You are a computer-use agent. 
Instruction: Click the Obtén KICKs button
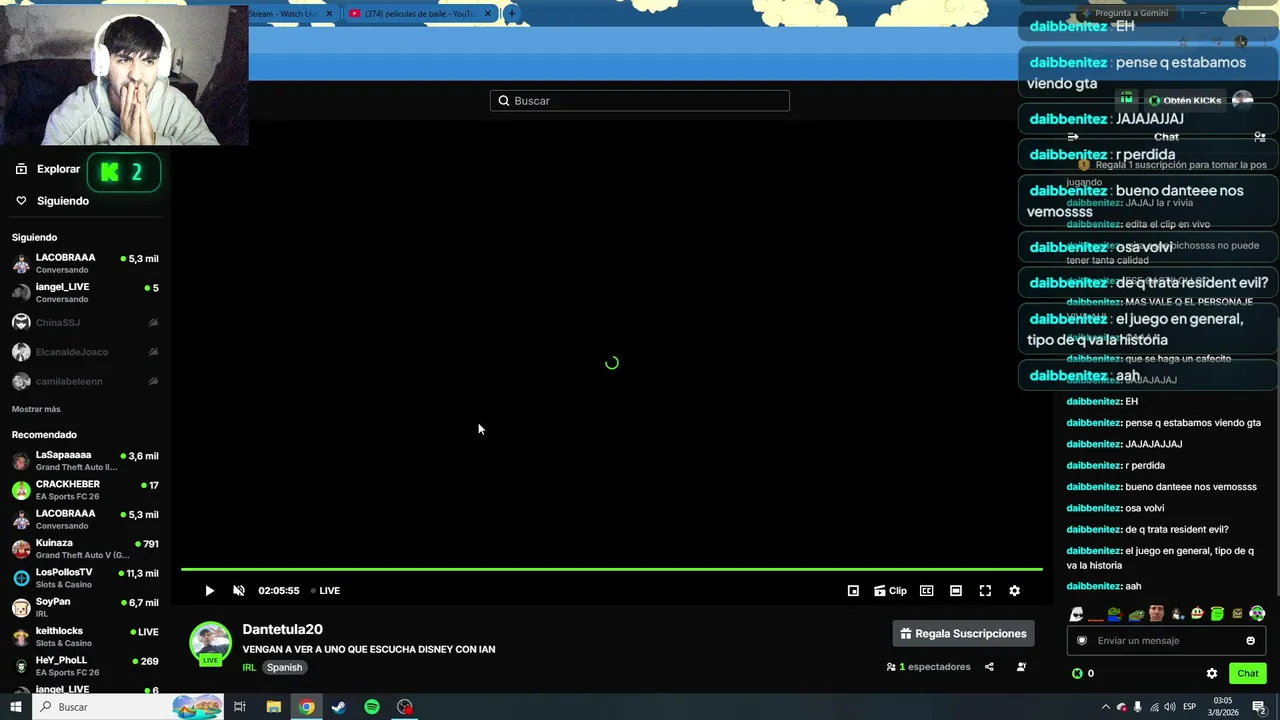tap(1185, 101)
